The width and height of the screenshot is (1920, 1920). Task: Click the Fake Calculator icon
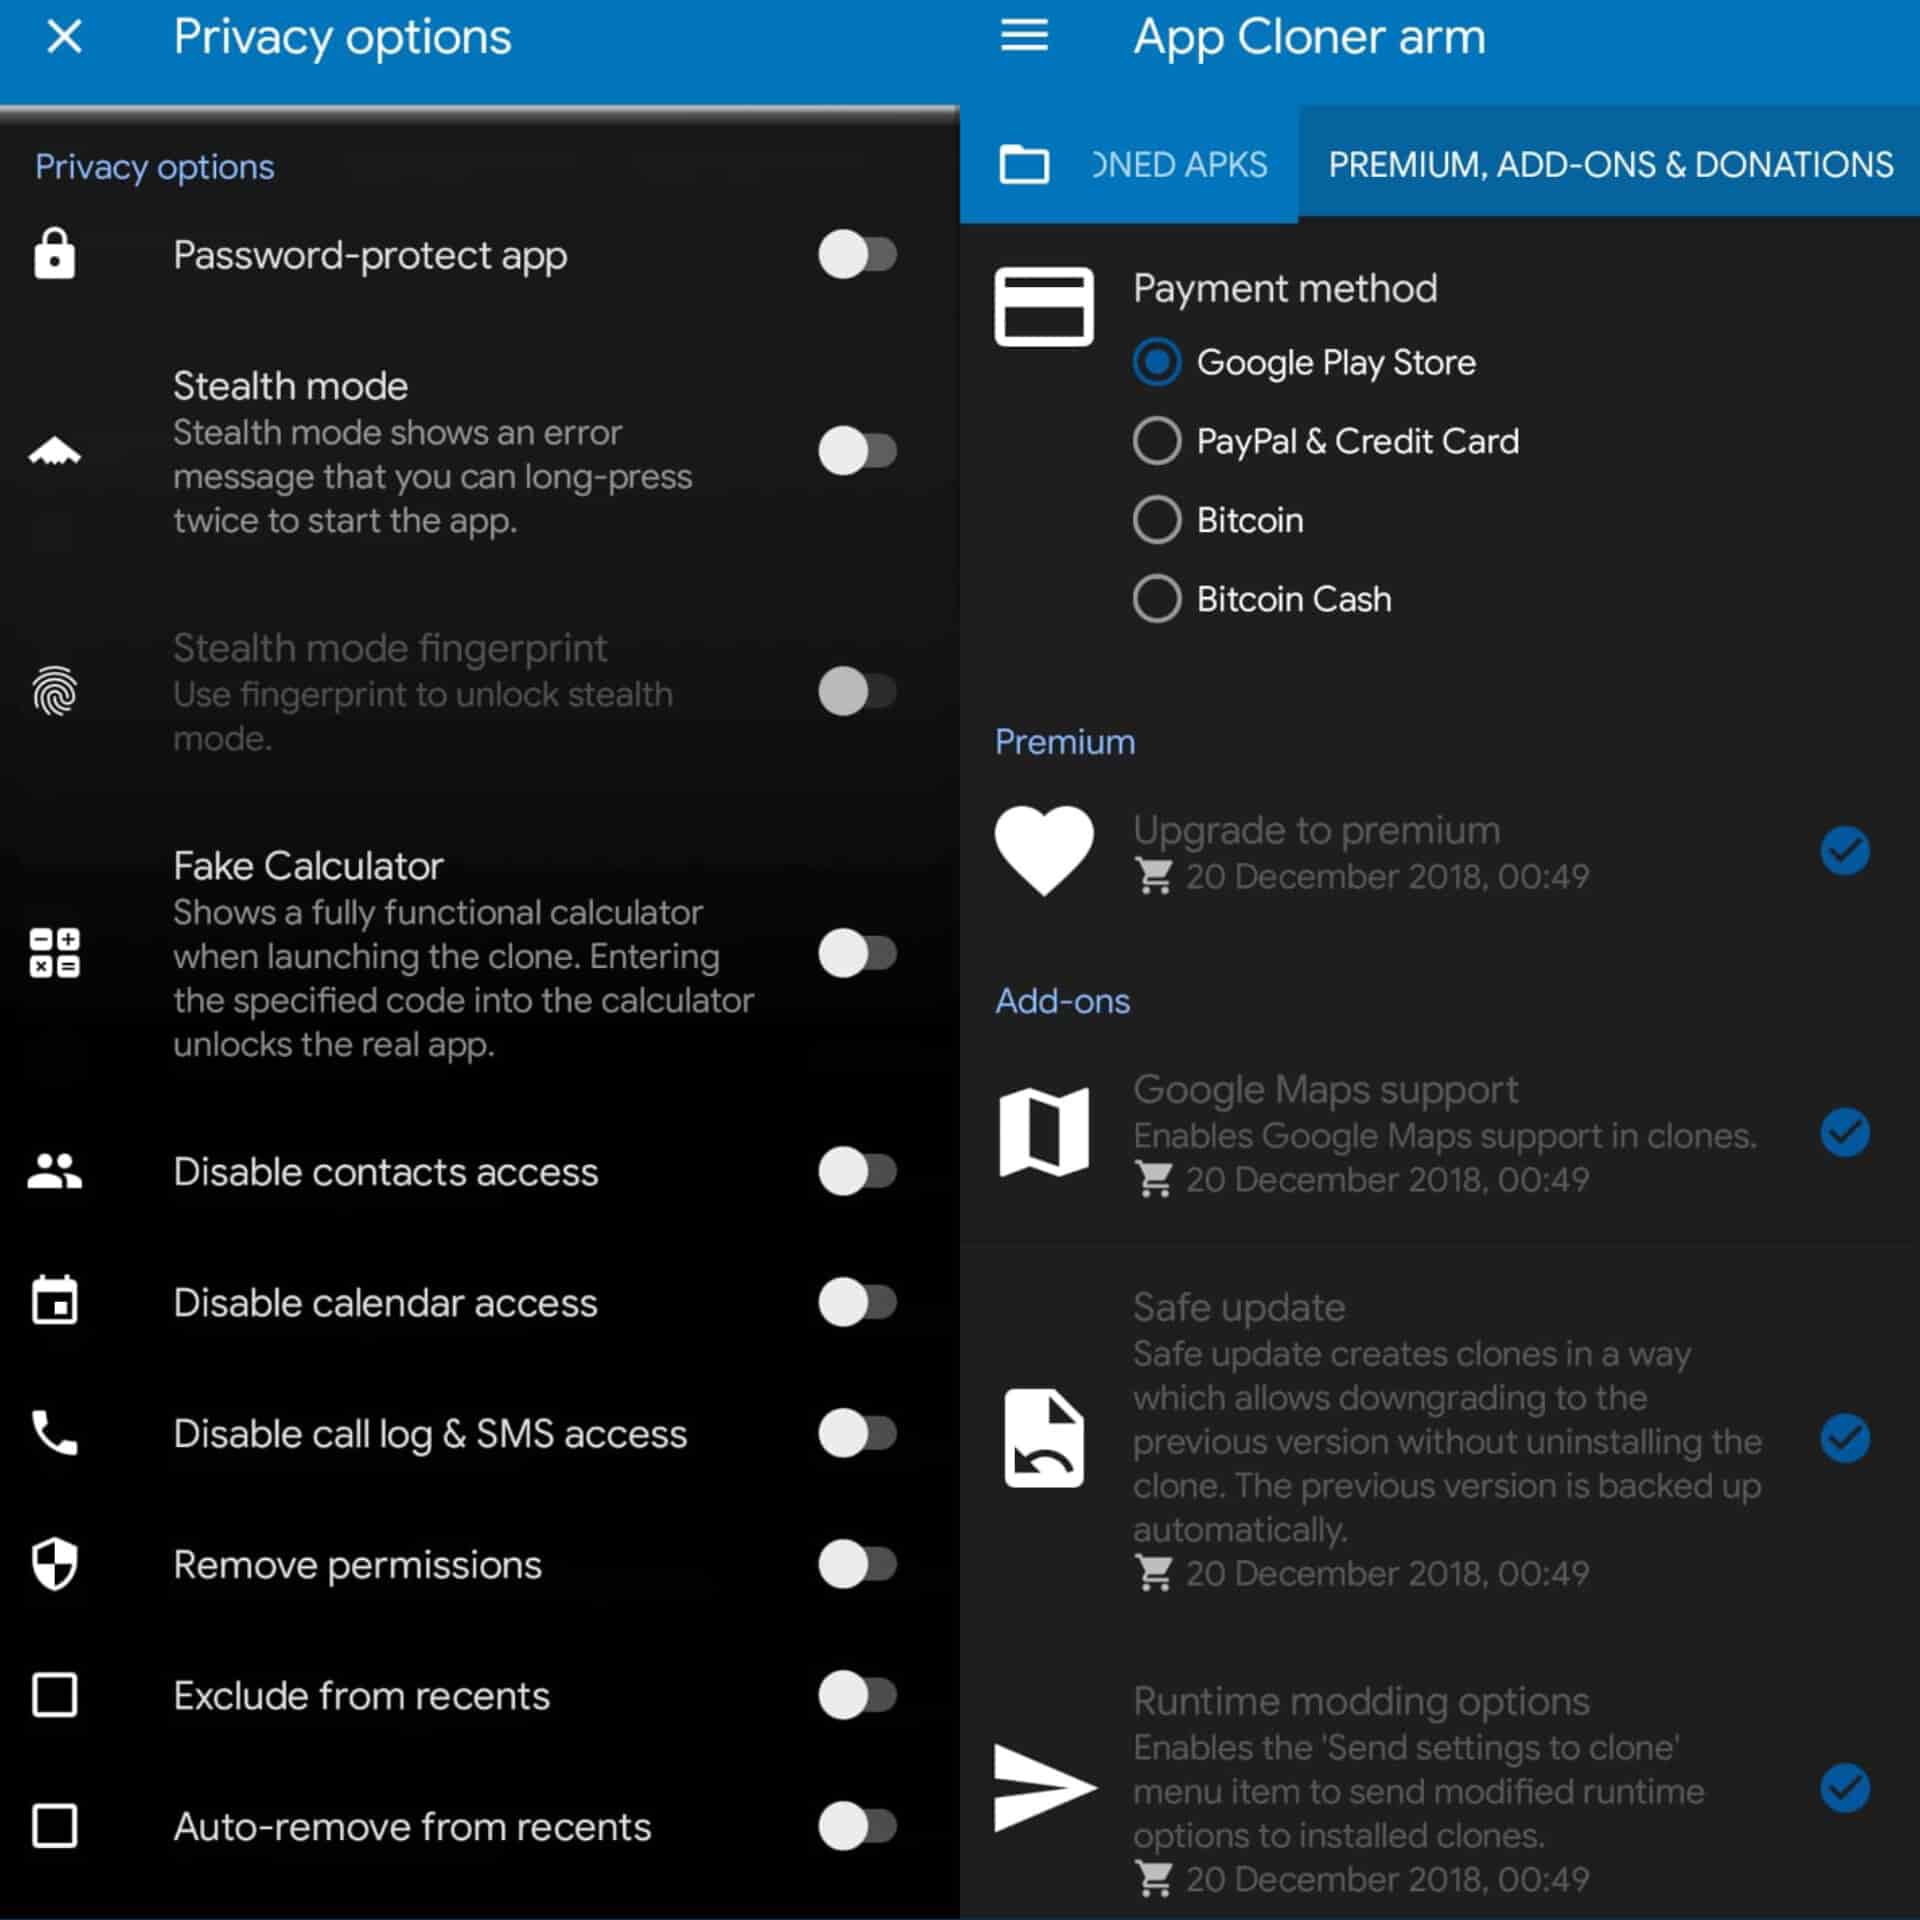(54, 952)
